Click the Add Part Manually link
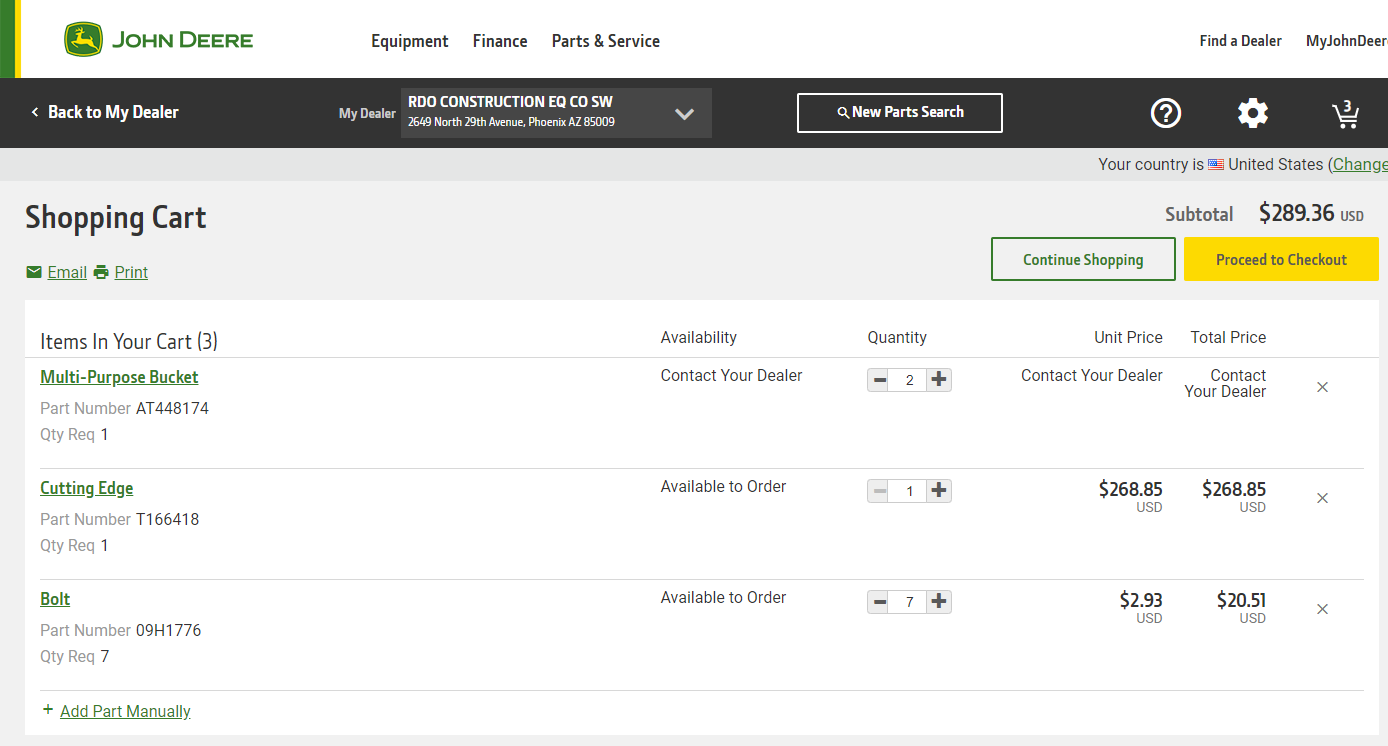 125,711
